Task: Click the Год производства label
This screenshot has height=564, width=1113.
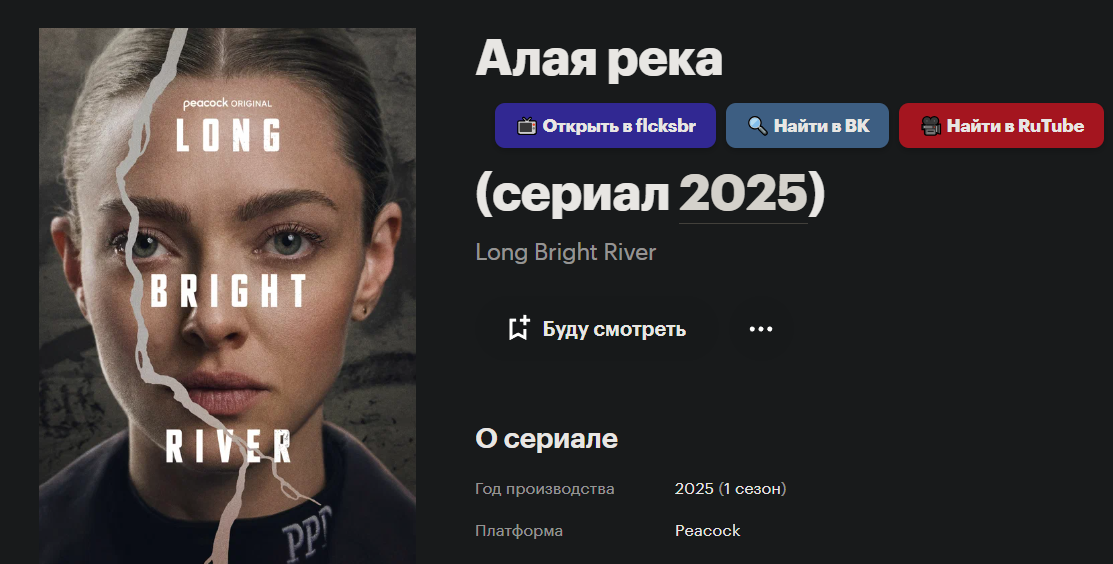Action: [x=544, y=490]
